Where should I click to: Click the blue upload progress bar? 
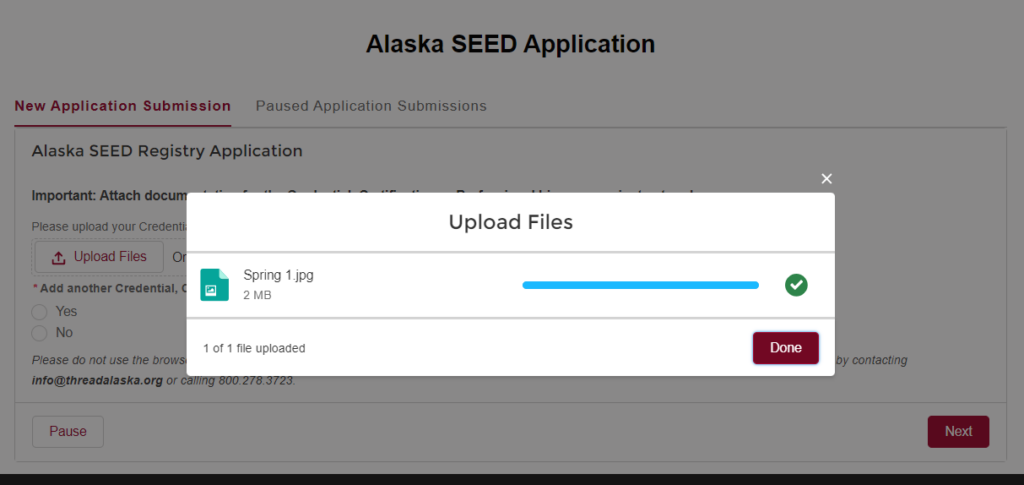pos(641,285)
